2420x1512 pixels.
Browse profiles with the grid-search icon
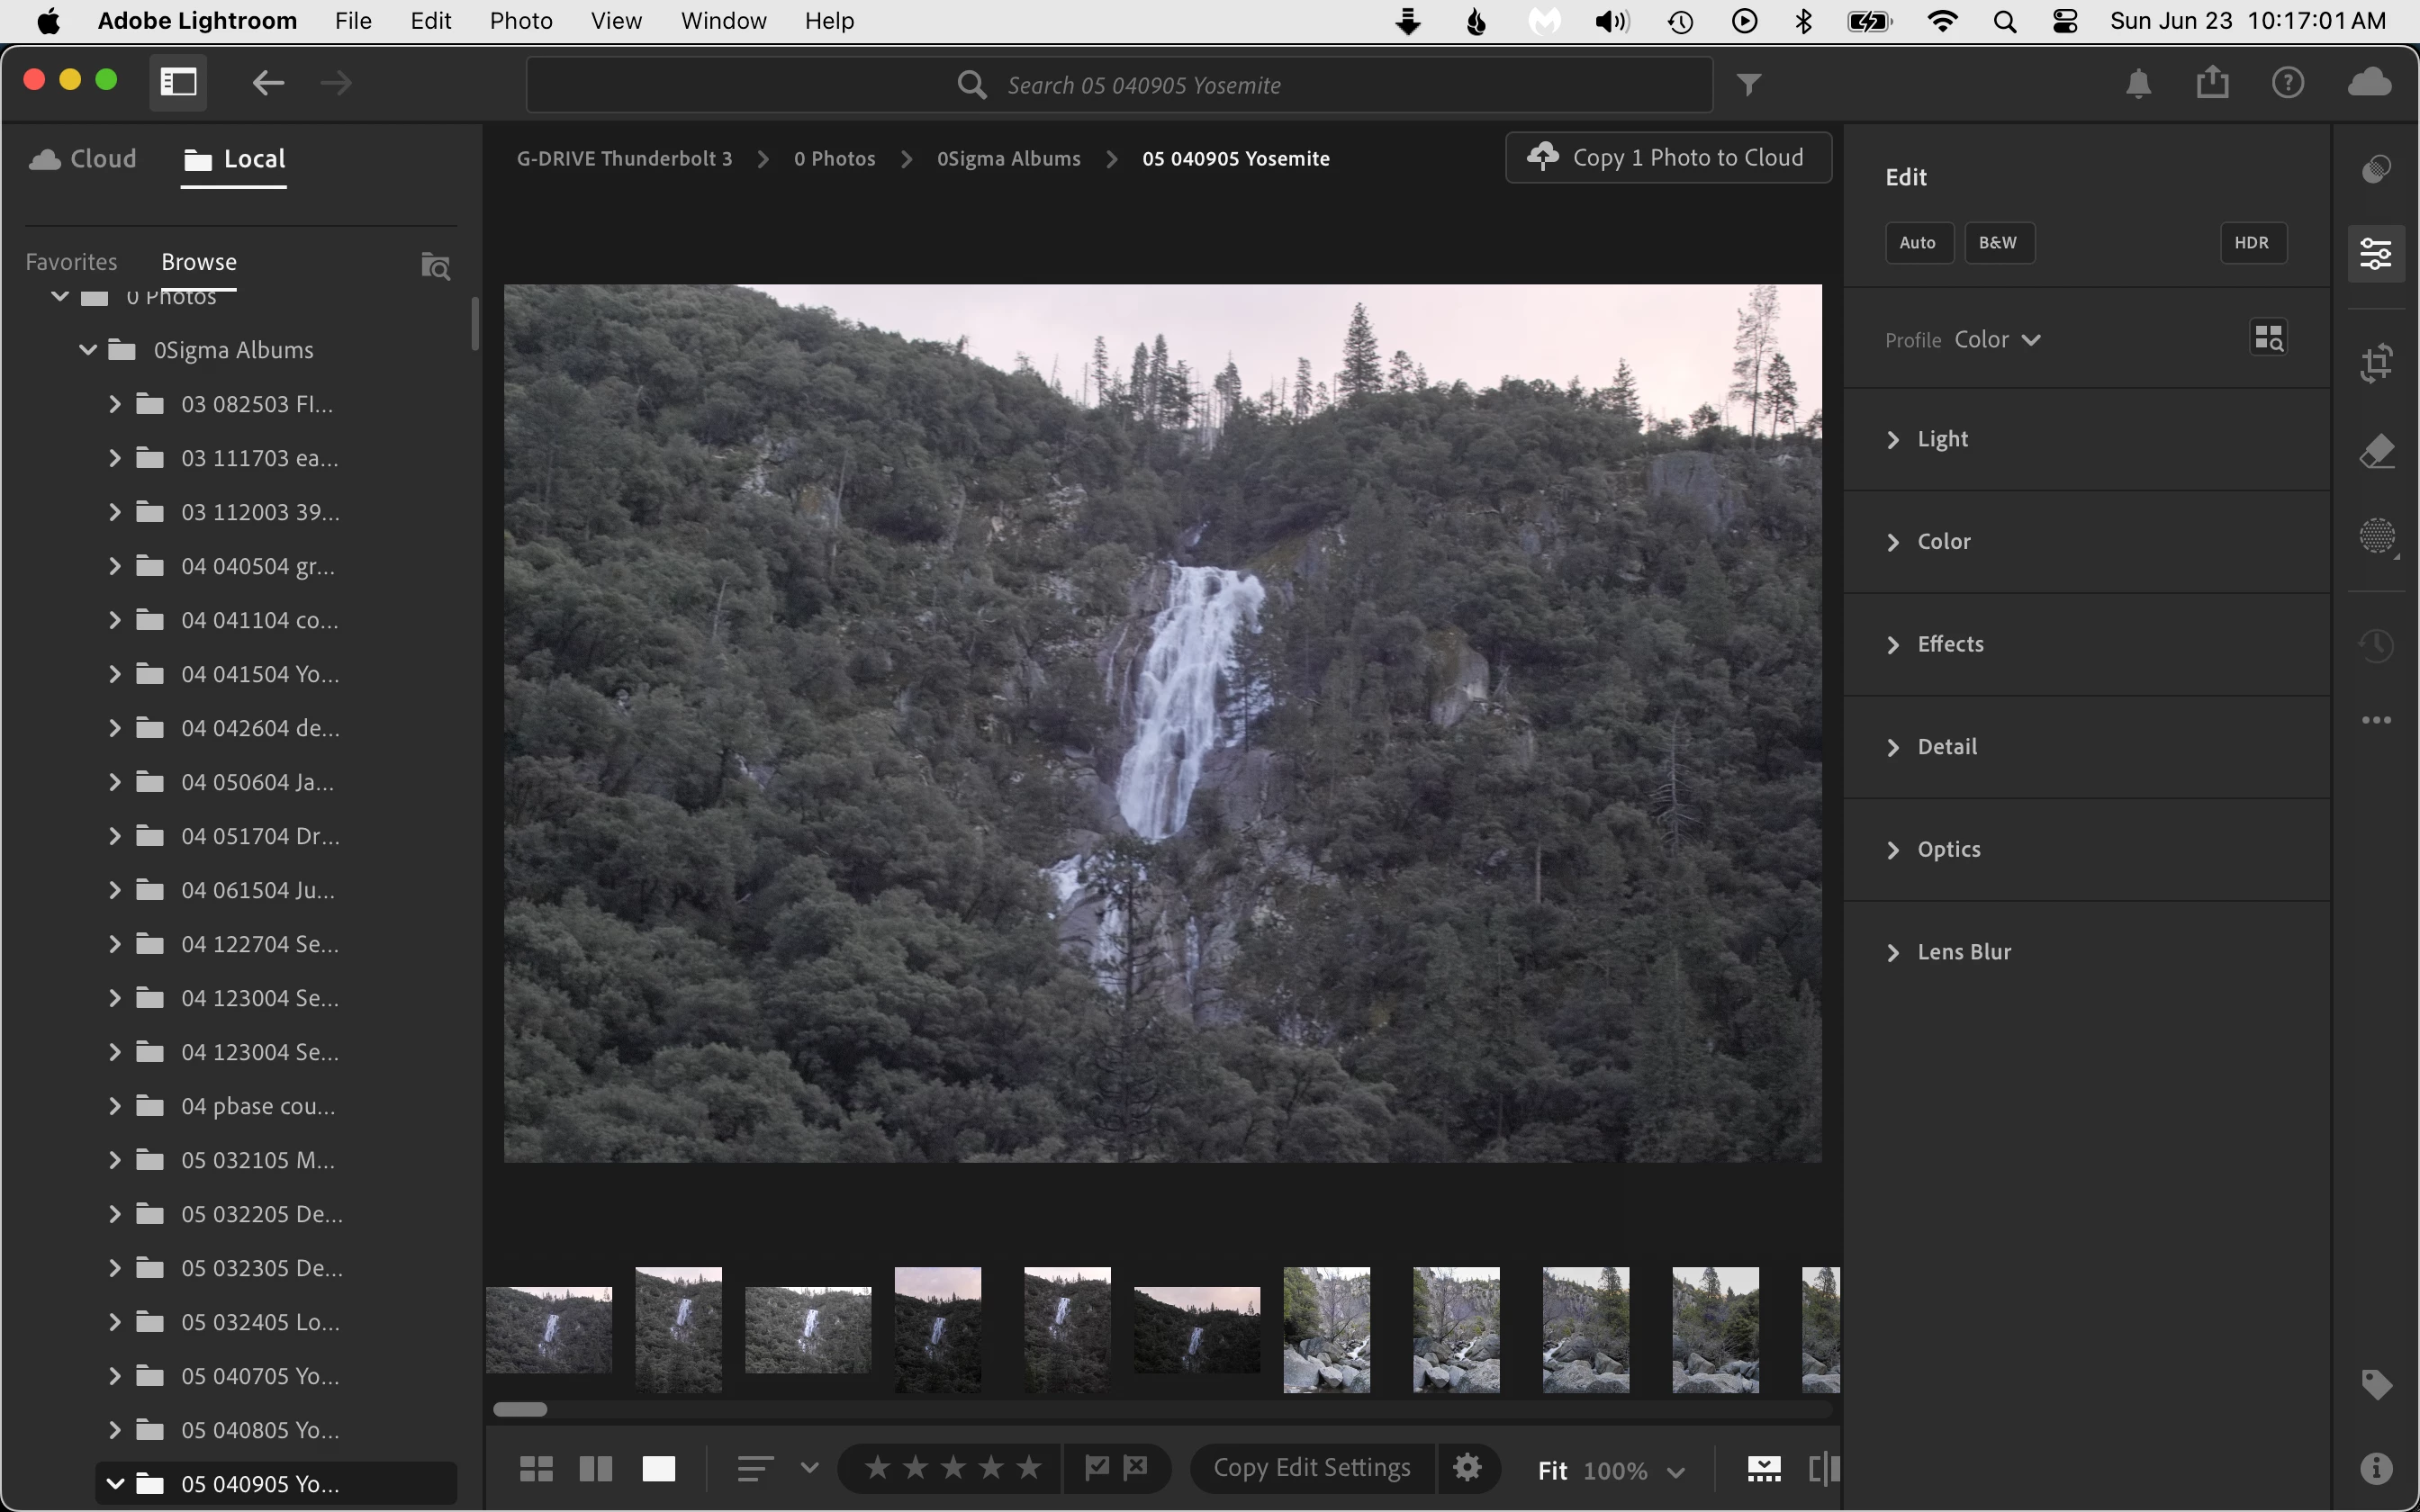click(2268, 338)
